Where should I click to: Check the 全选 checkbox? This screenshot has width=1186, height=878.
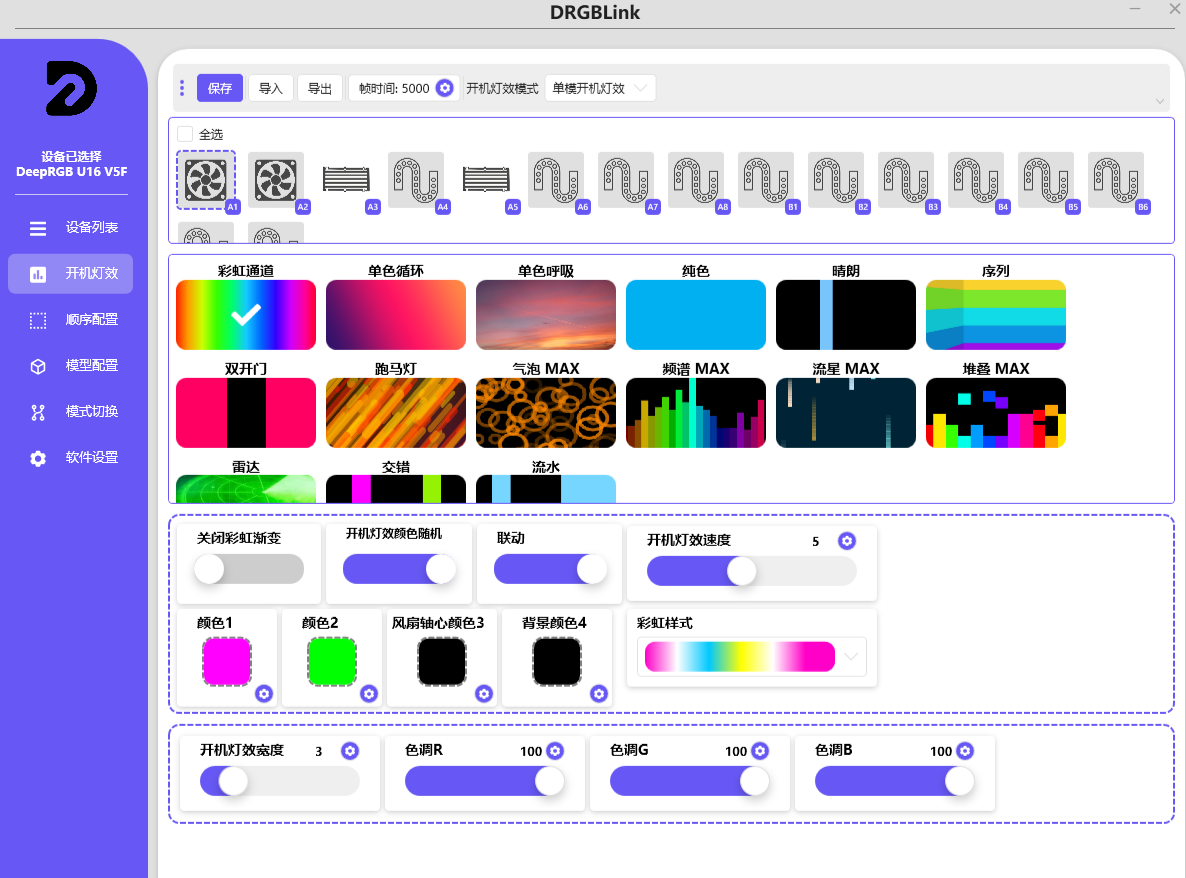point(185,134)
